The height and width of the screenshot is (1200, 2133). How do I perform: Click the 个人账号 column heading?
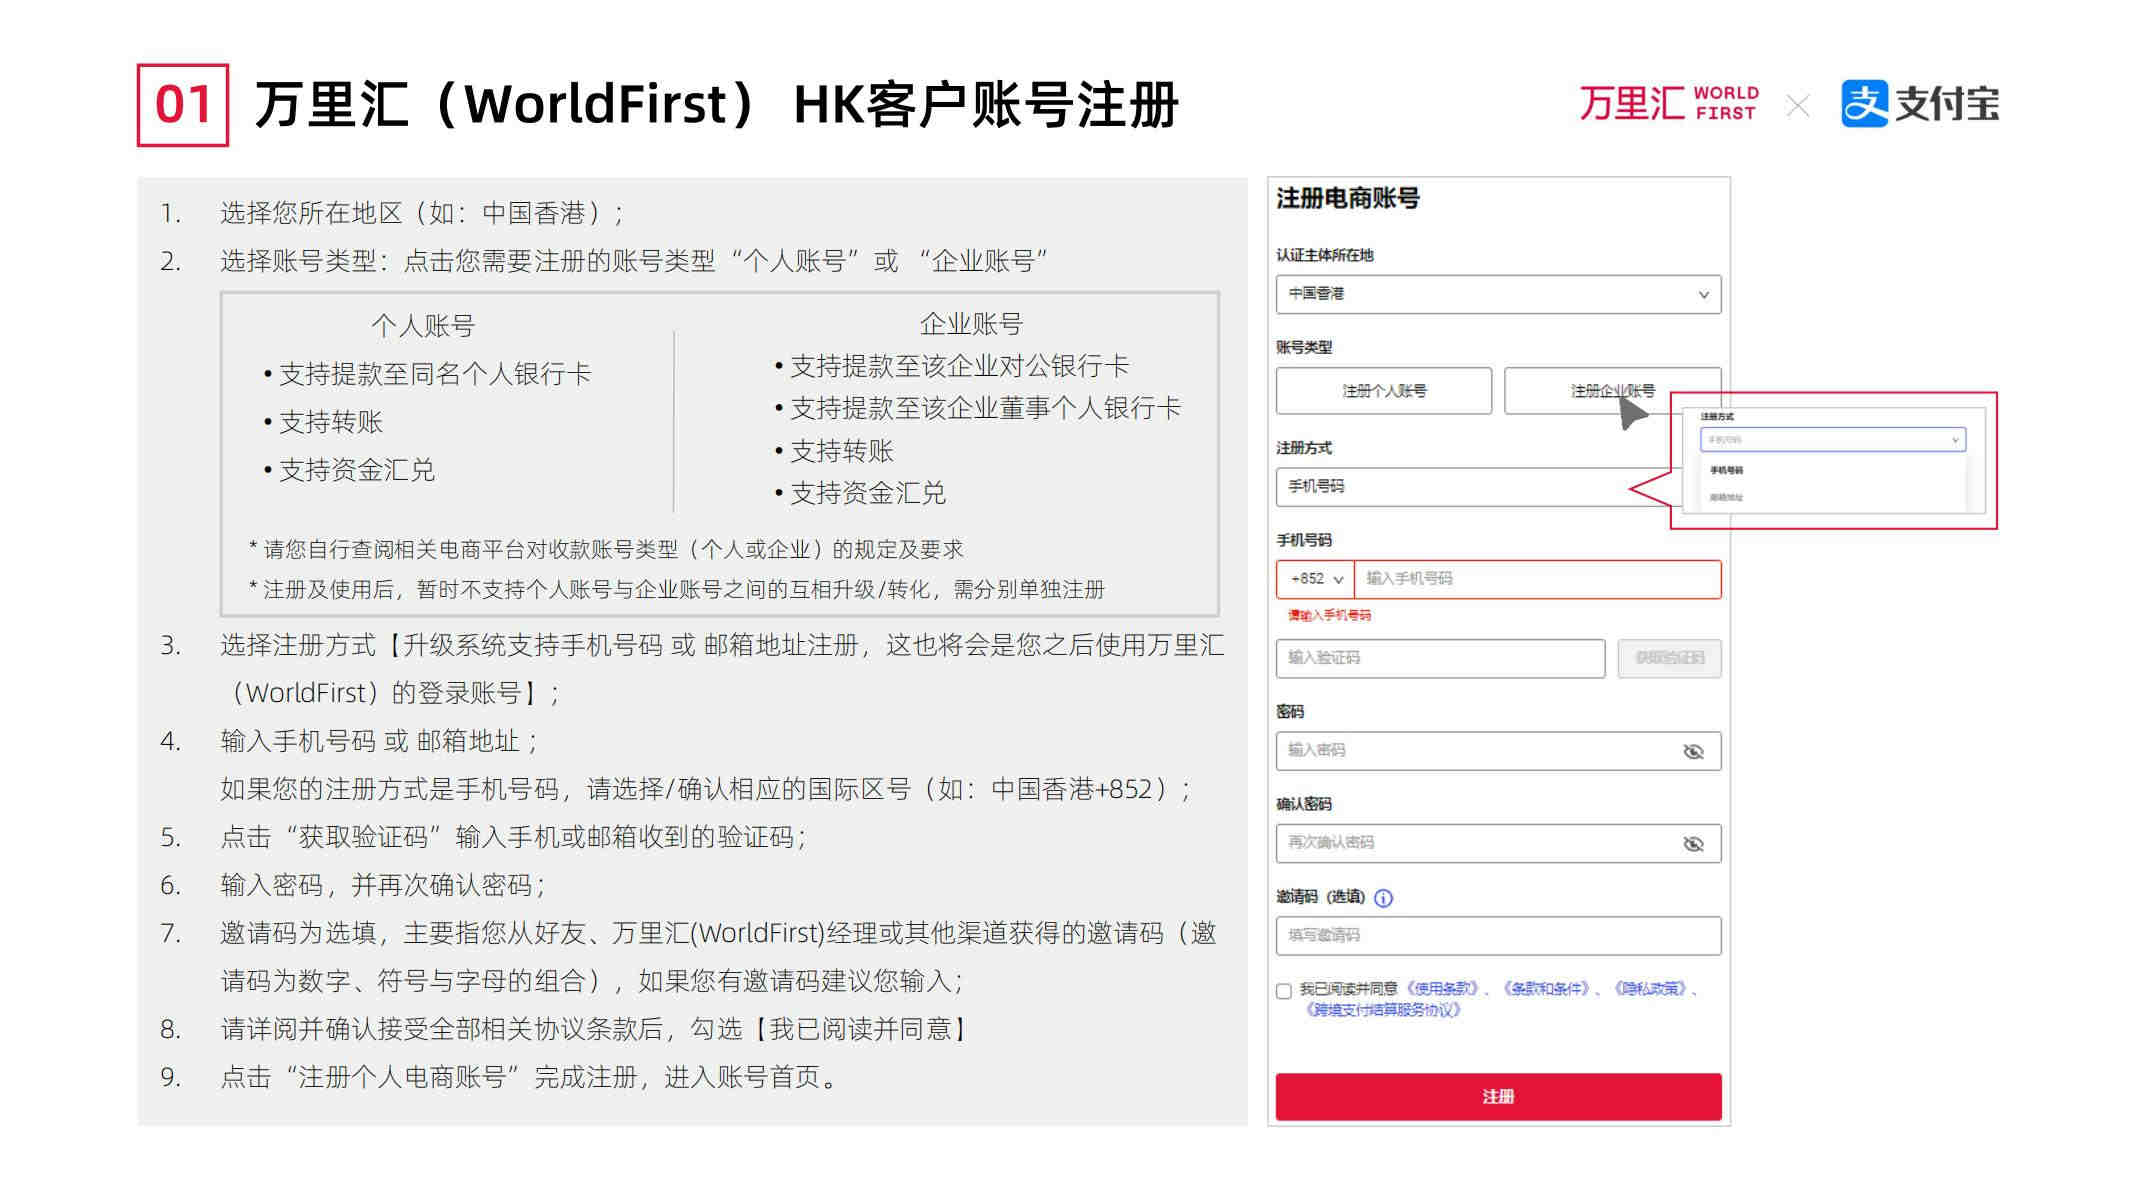pyautogui.click(x=423, y=326)
